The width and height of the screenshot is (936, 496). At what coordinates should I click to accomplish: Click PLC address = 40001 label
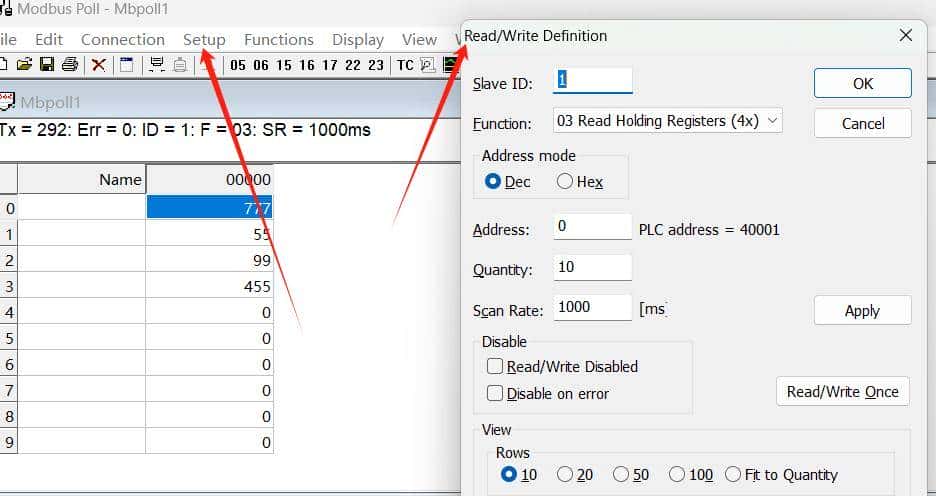pos(709,230)
